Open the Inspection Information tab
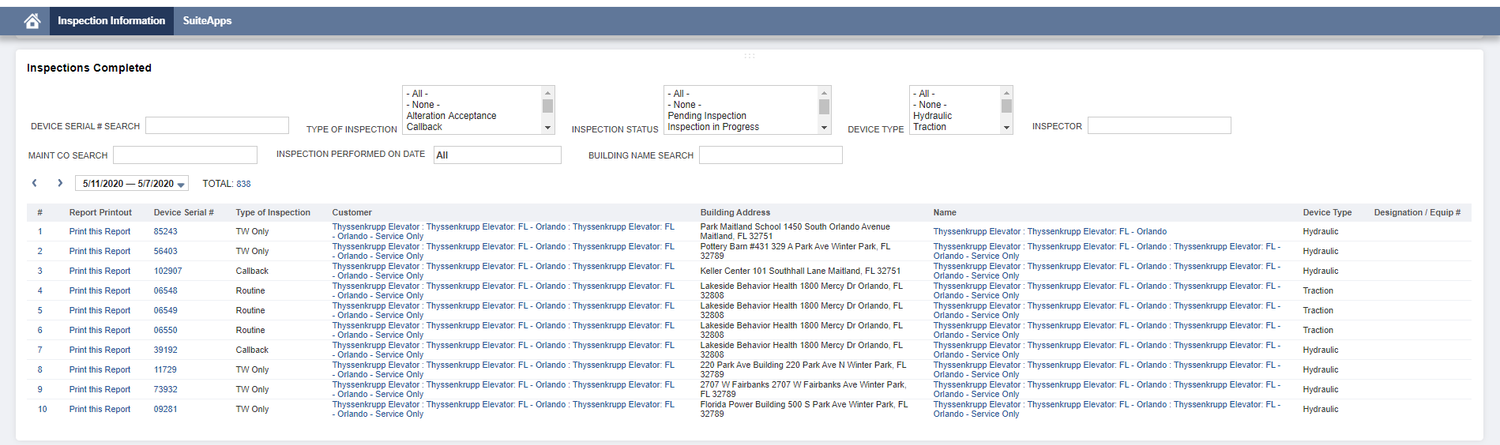Screen dimensions: 1500x445 (x=112, y=21)
